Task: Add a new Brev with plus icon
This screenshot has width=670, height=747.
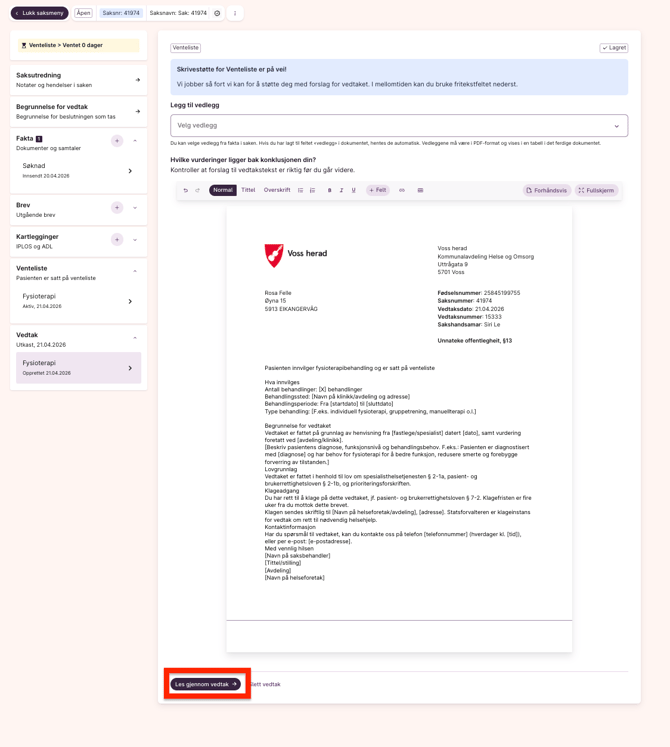Action: point(117,208)
